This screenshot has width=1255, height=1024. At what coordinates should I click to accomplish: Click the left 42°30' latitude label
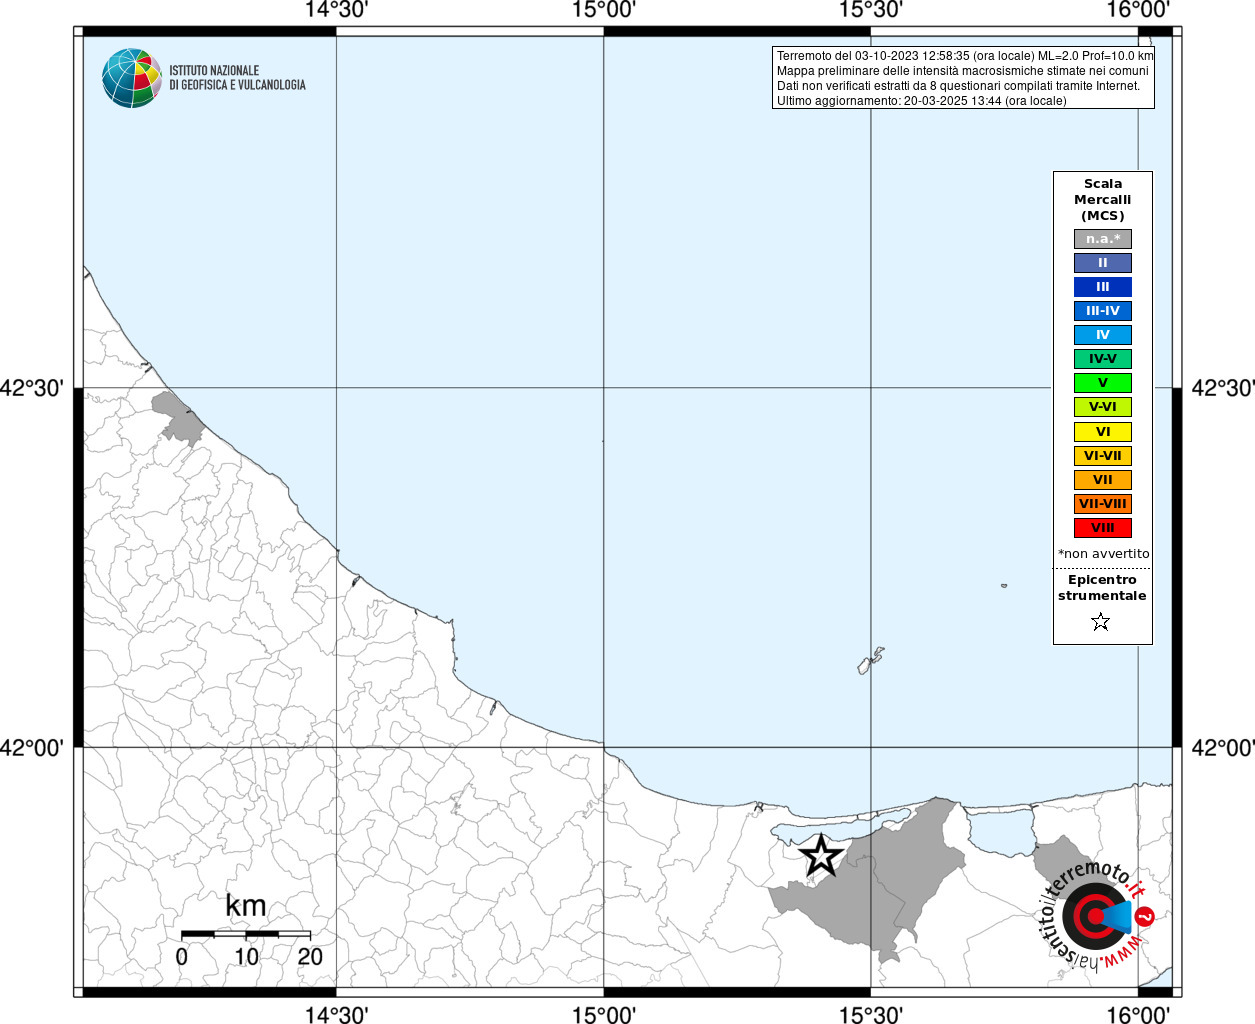tap(32, 388)
